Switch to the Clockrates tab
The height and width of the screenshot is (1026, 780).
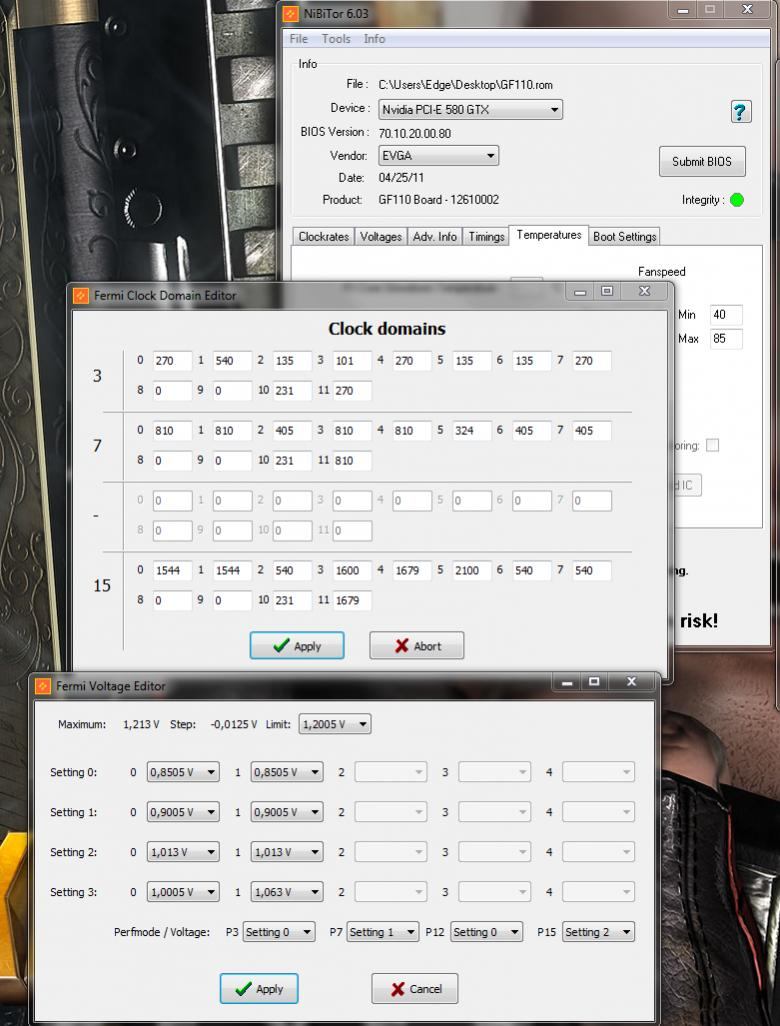tap(323, 236)
